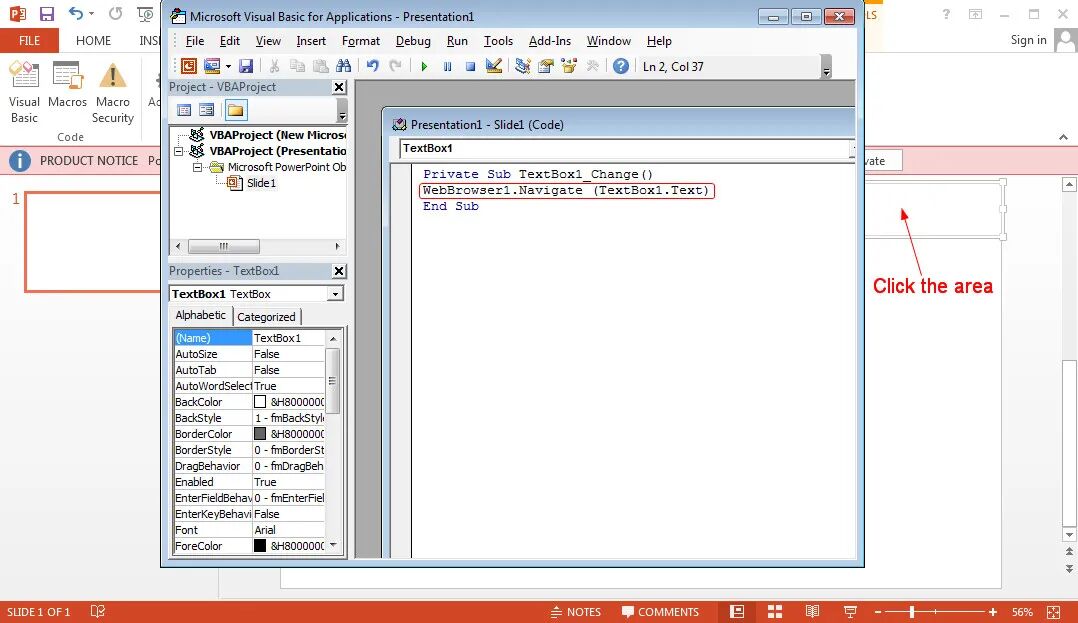Click View Code icon in Project panel
The image size is (1078, 623).
184,110
